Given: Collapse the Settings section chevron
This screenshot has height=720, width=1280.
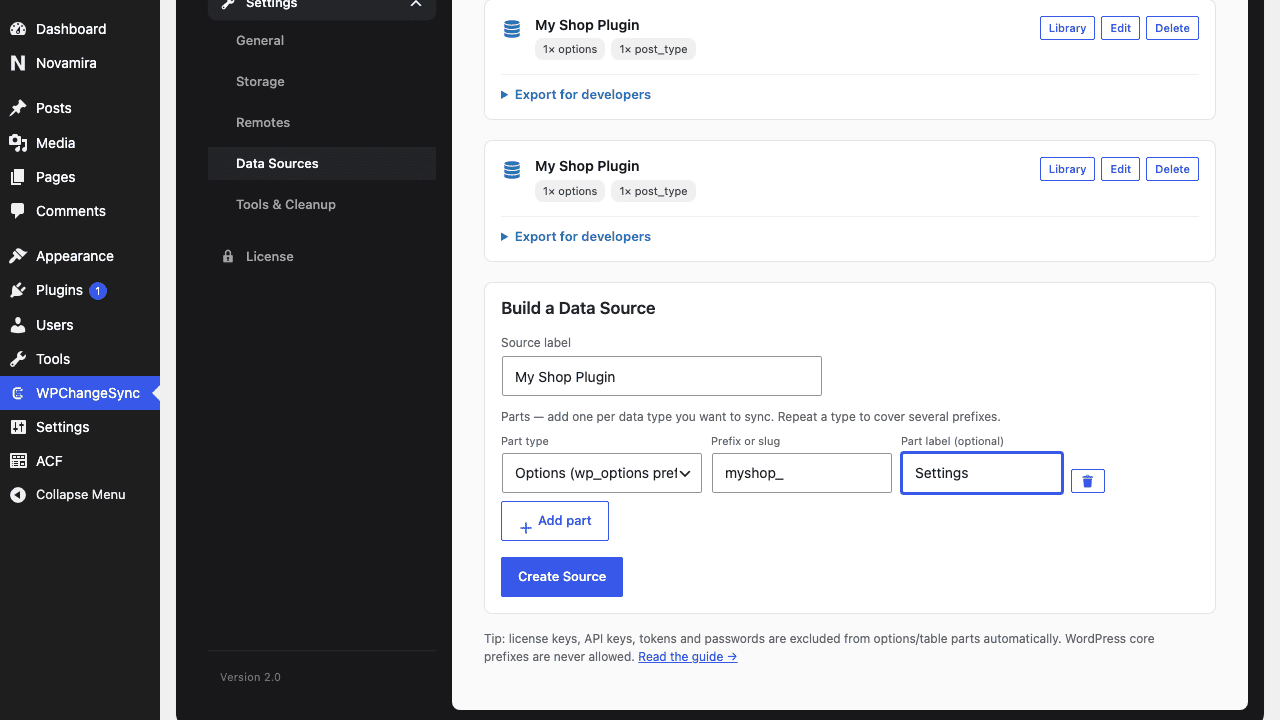Looking at the screenshot, I should point(416,4).
